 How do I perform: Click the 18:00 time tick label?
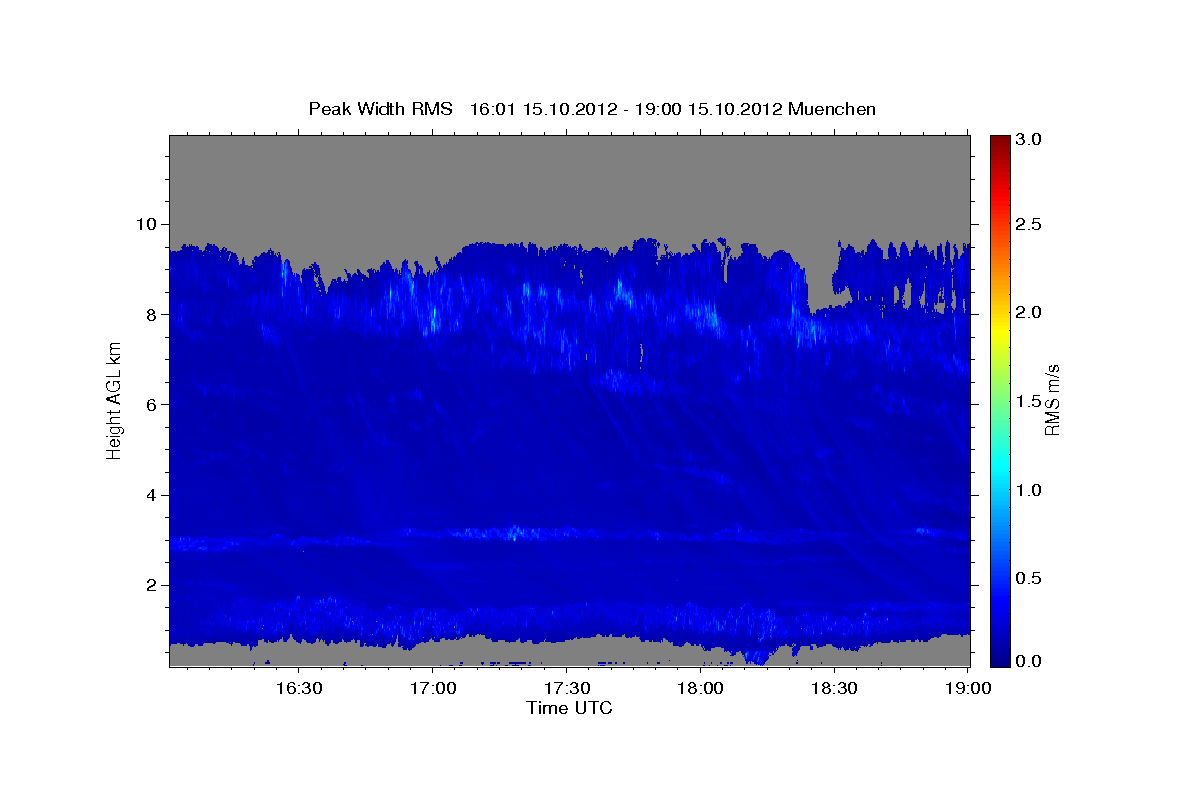(700, 689)
